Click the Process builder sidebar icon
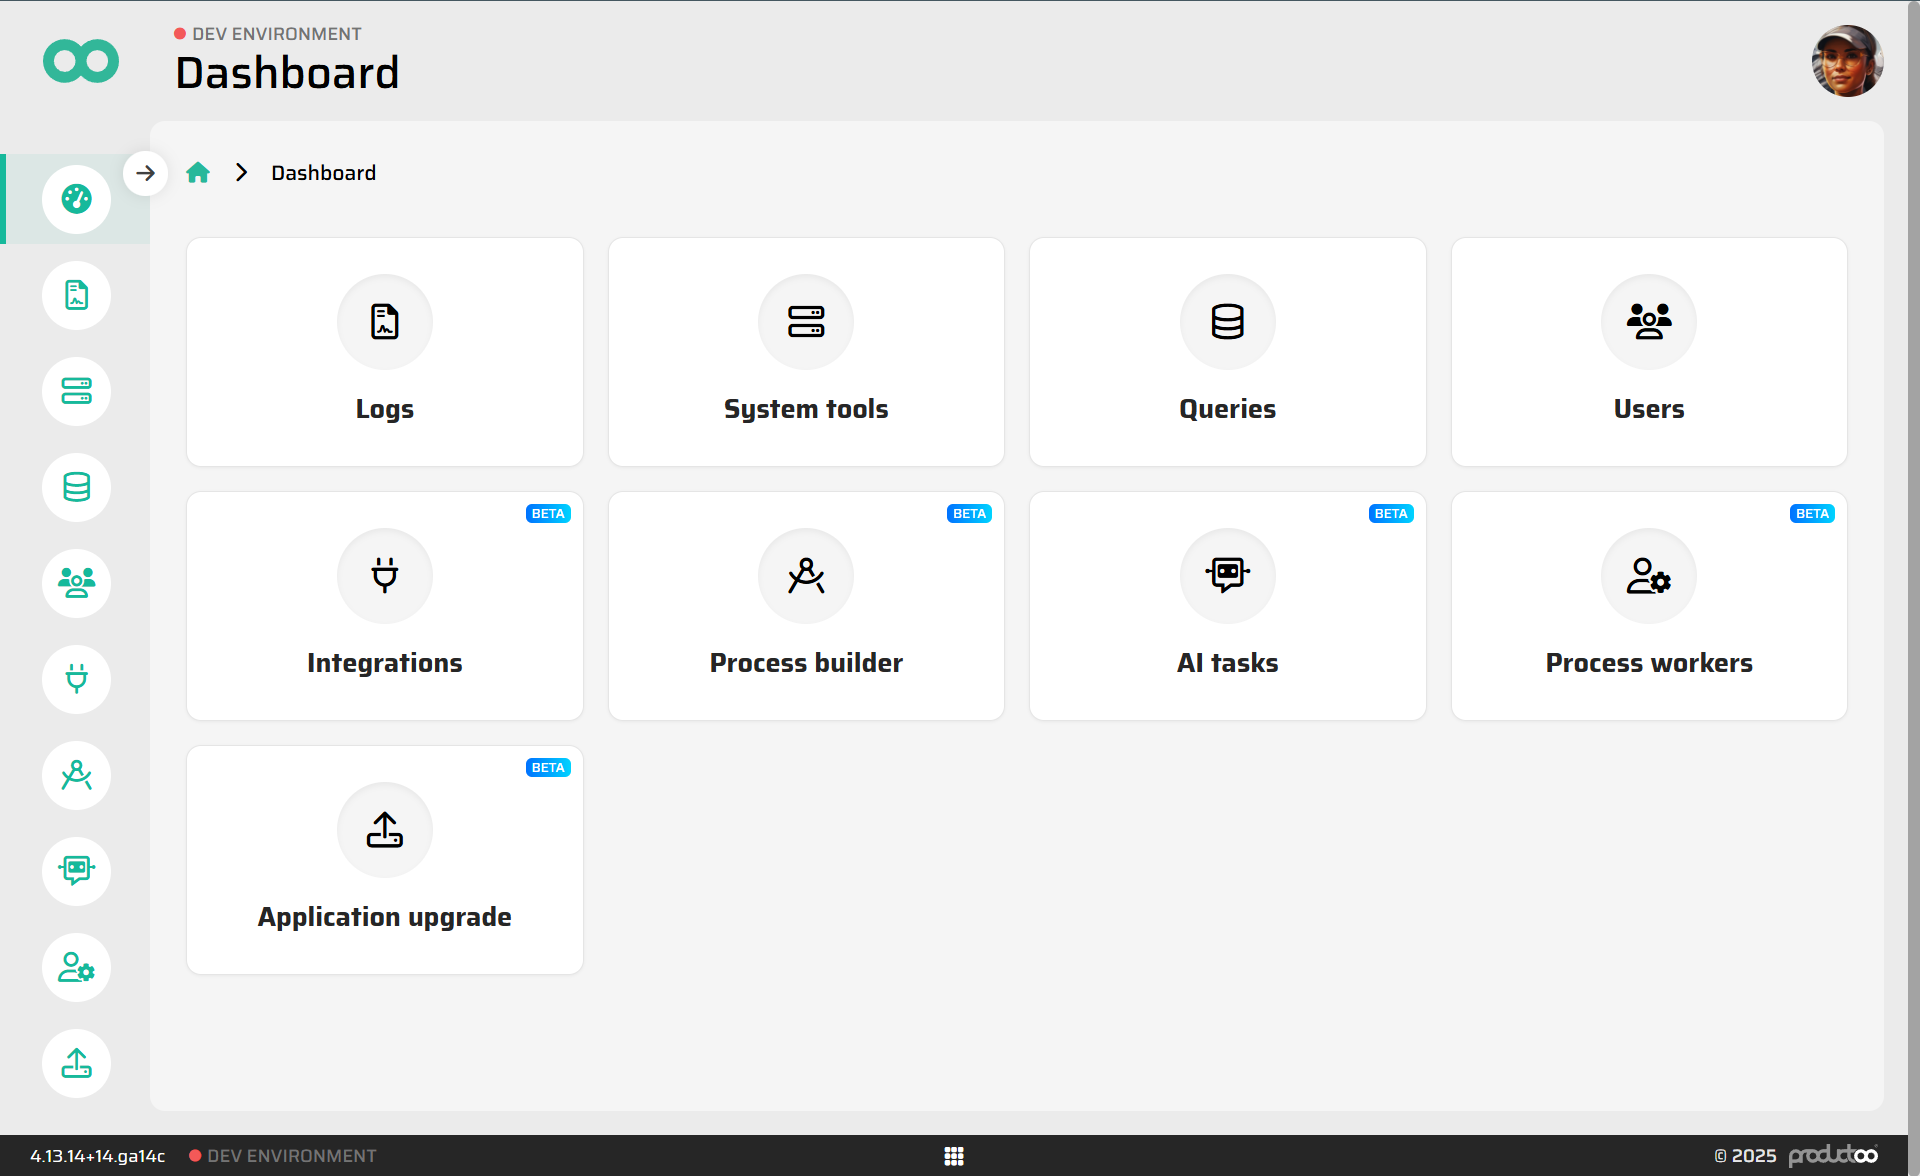 76,775
